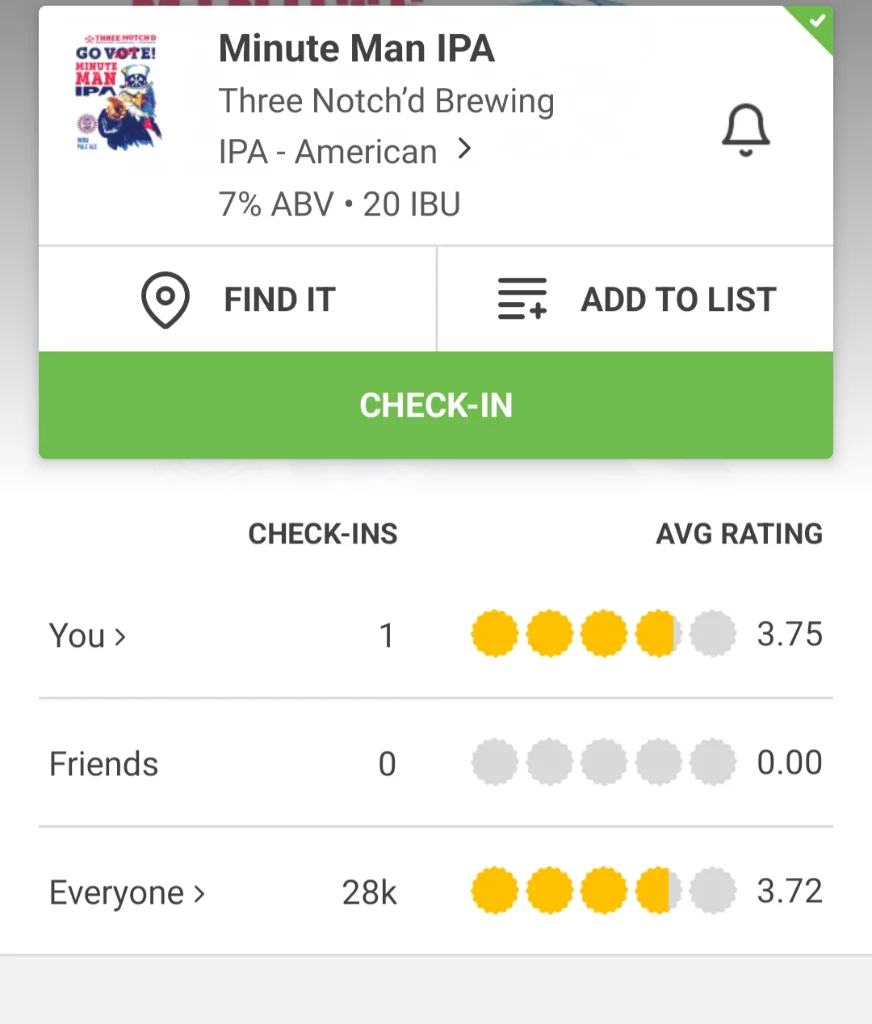Tap the 7% ABV and 20 IBU text

339,204
